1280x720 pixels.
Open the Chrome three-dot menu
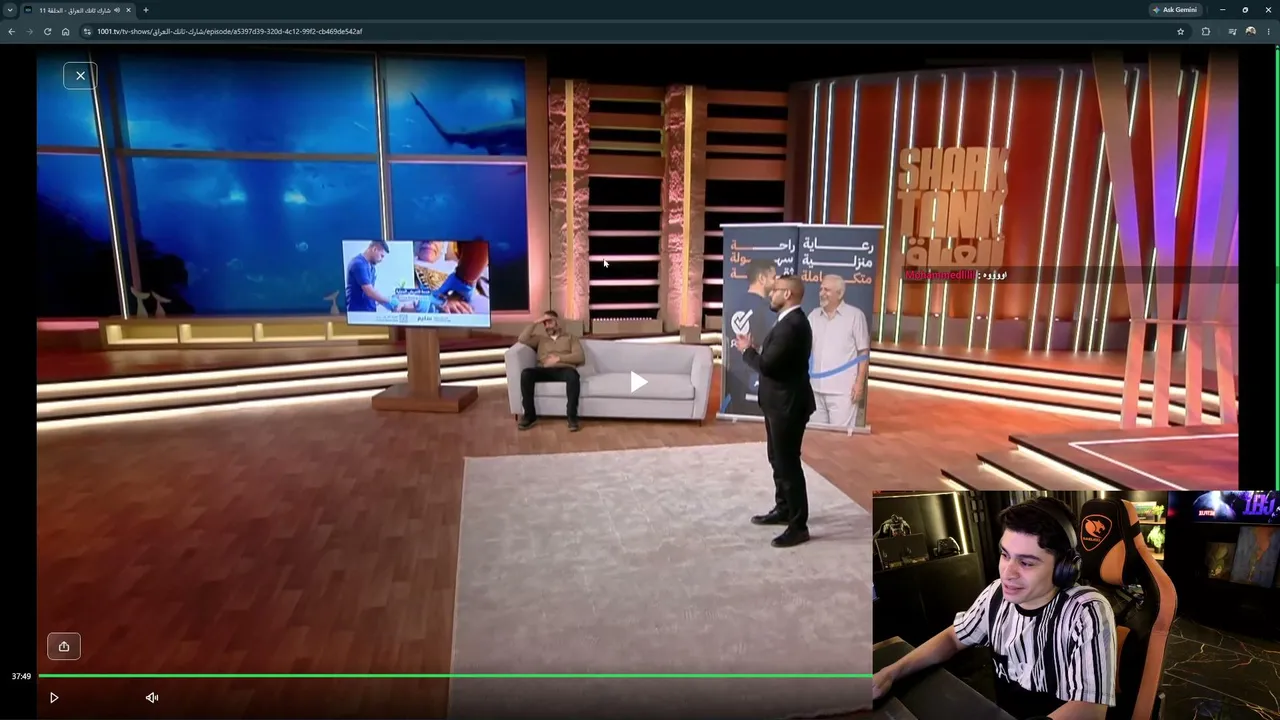pos(1268,31)
